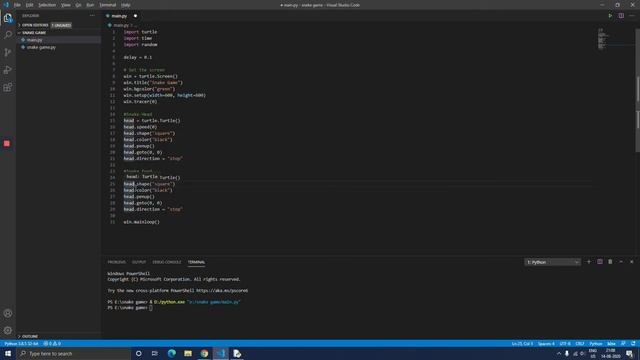Switch to the Debug Console tab
The height and width of the screenshot is (360, 640).
coord(167,262)
